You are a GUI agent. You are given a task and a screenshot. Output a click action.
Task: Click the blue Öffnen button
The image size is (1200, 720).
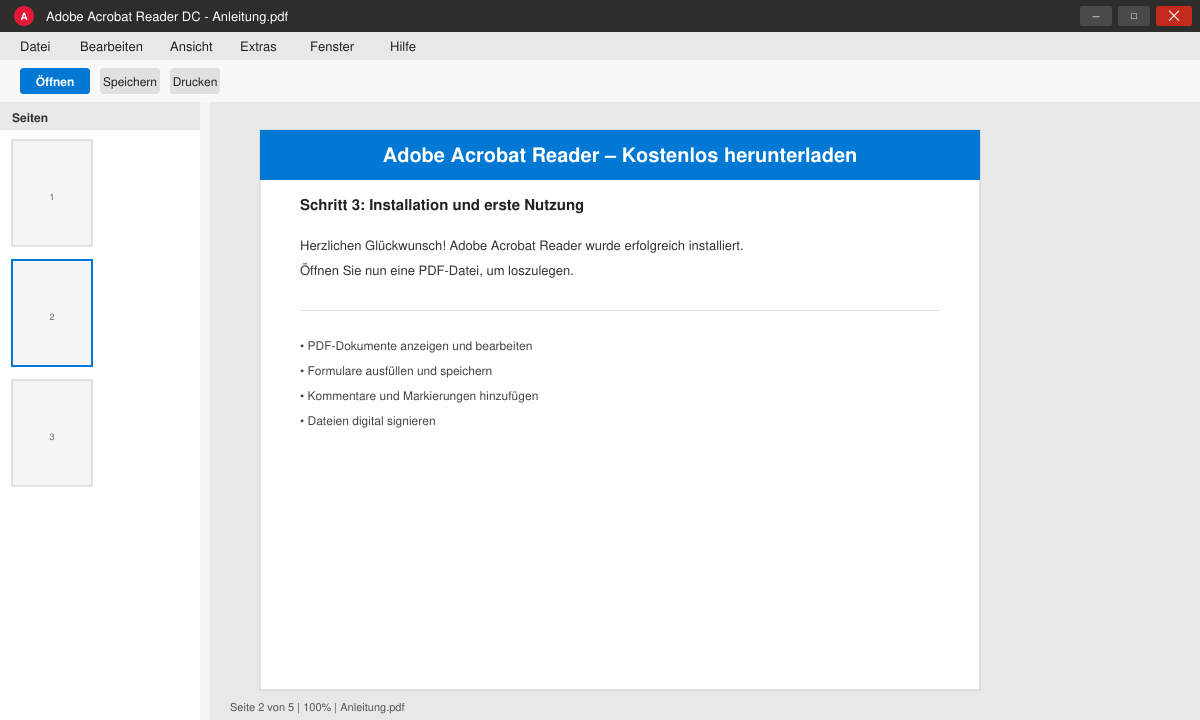(55, 81)
